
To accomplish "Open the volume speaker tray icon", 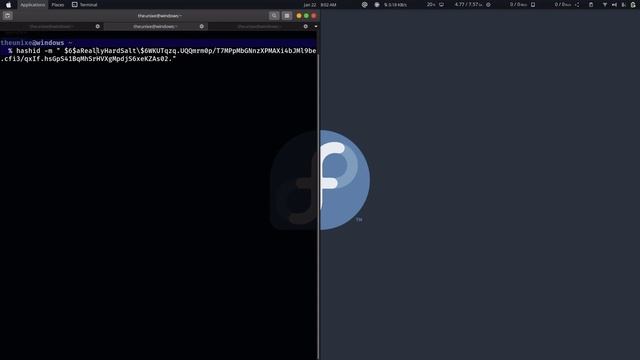I will pos(614,5).
